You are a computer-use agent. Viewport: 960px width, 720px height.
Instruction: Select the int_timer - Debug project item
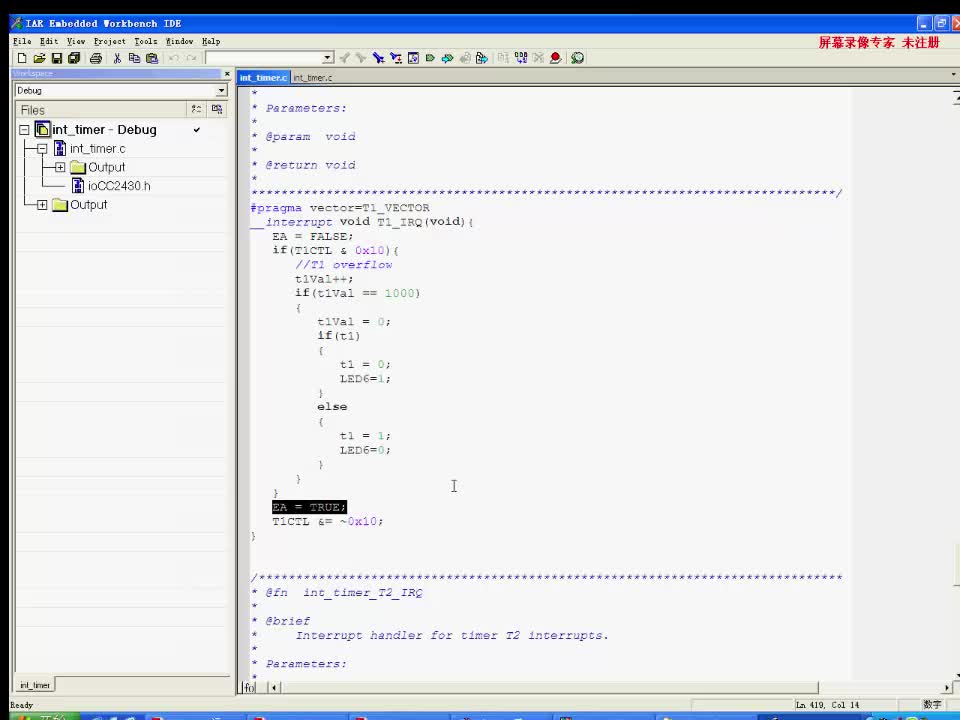tap(104, 130)
